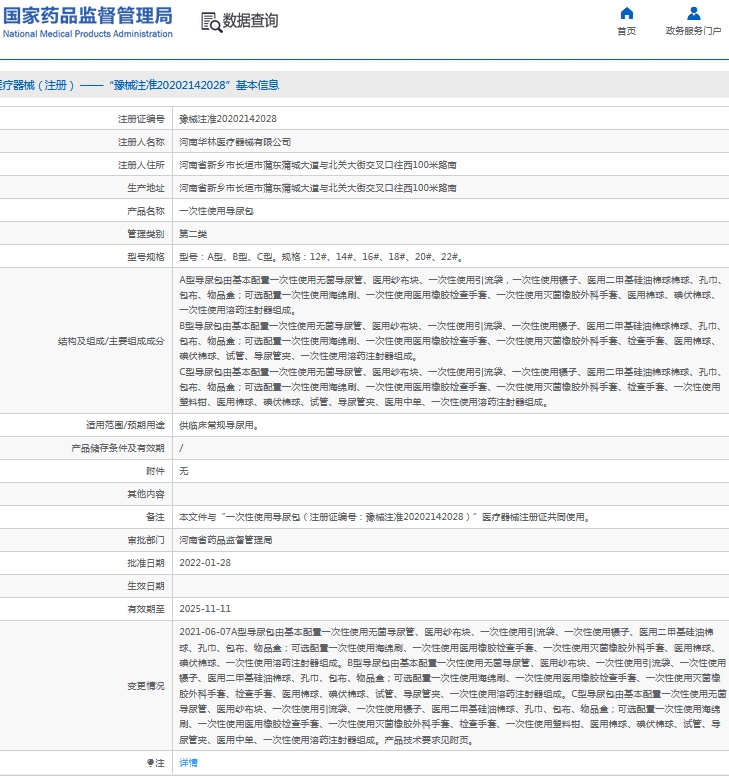This screenshot has width=729, height=778.
Task: Click the 国家药品监督管理局 site logo
Action: 87,22
